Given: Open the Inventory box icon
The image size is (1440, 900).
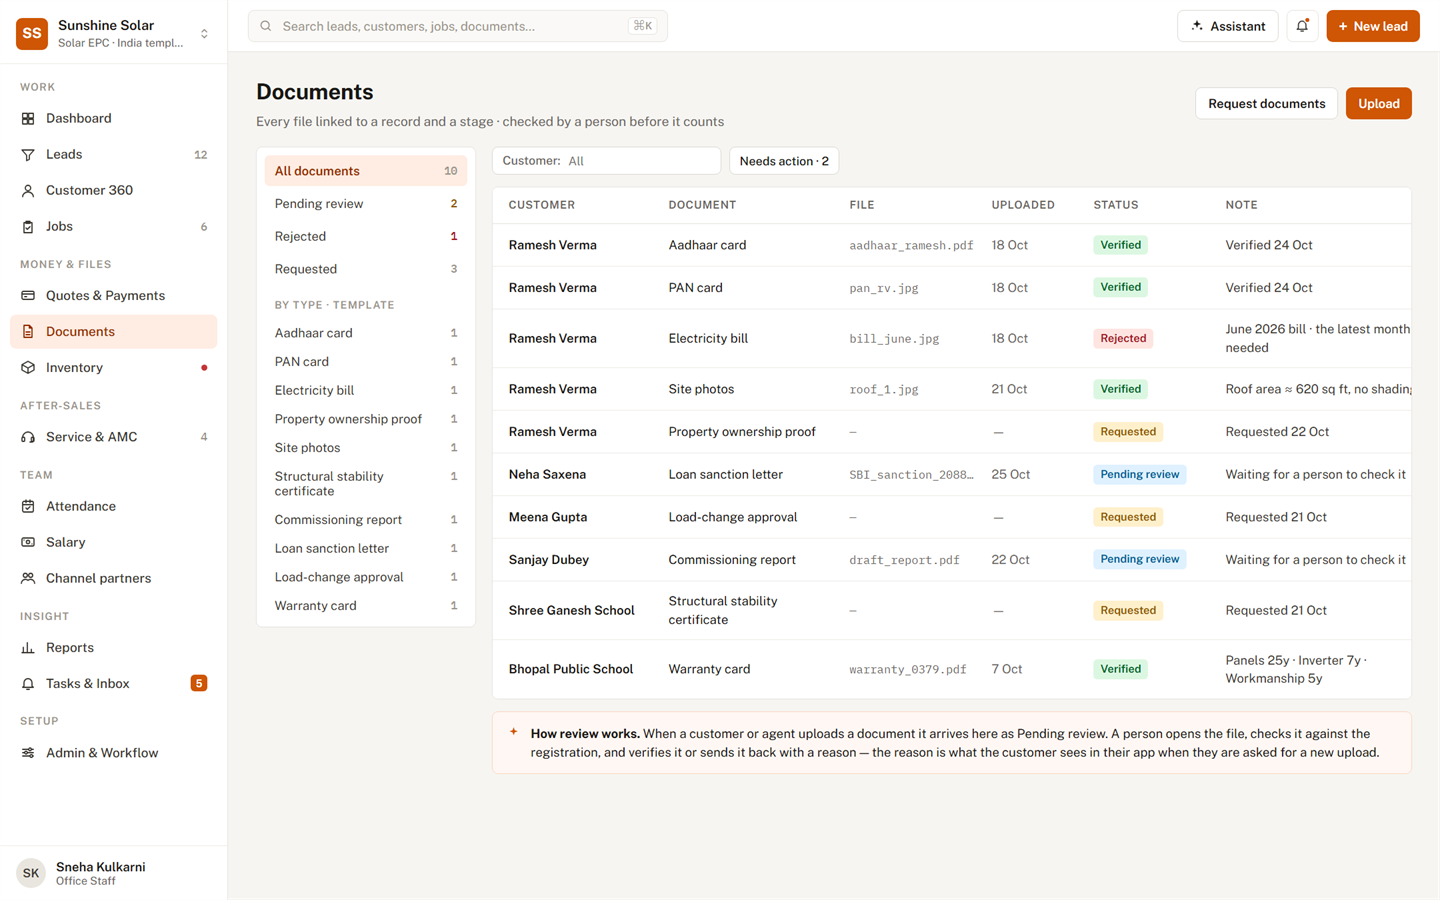Looking at the screenshot, I should [28, 367].
